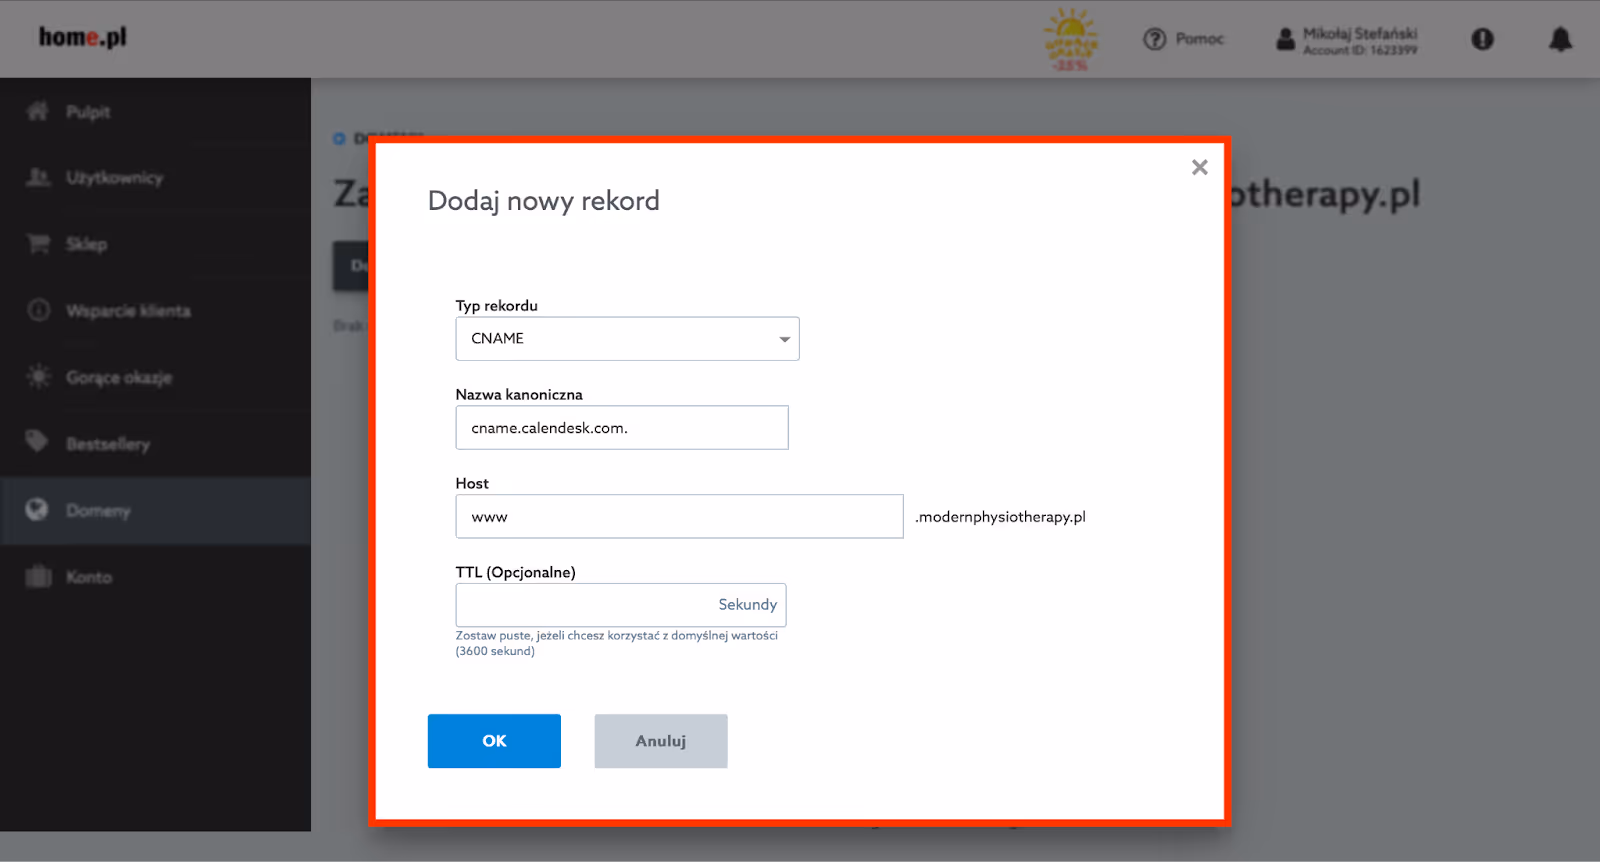Open Mikołaj Stefański account menu
The height and width of the screenshot is (862, 1600).
pyautogui.click(x=1360, y=40)
